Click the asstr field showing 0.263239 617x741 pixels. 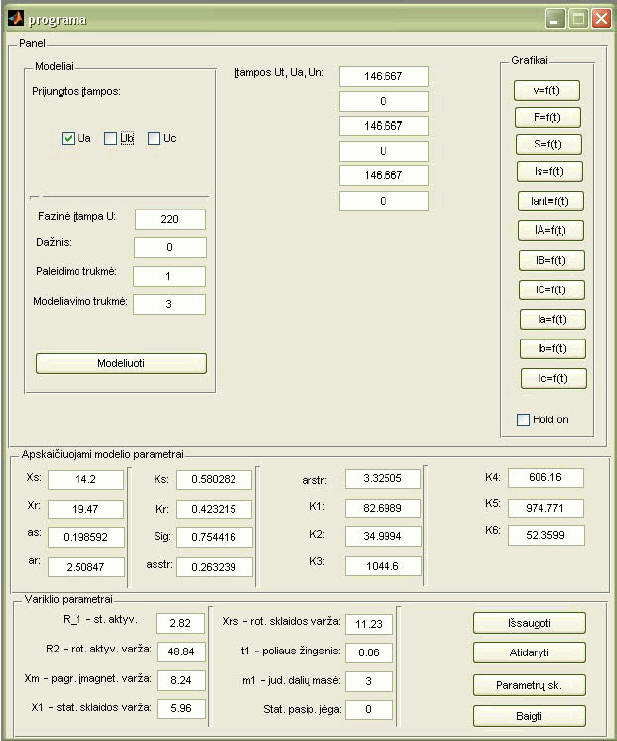[214, 567]
